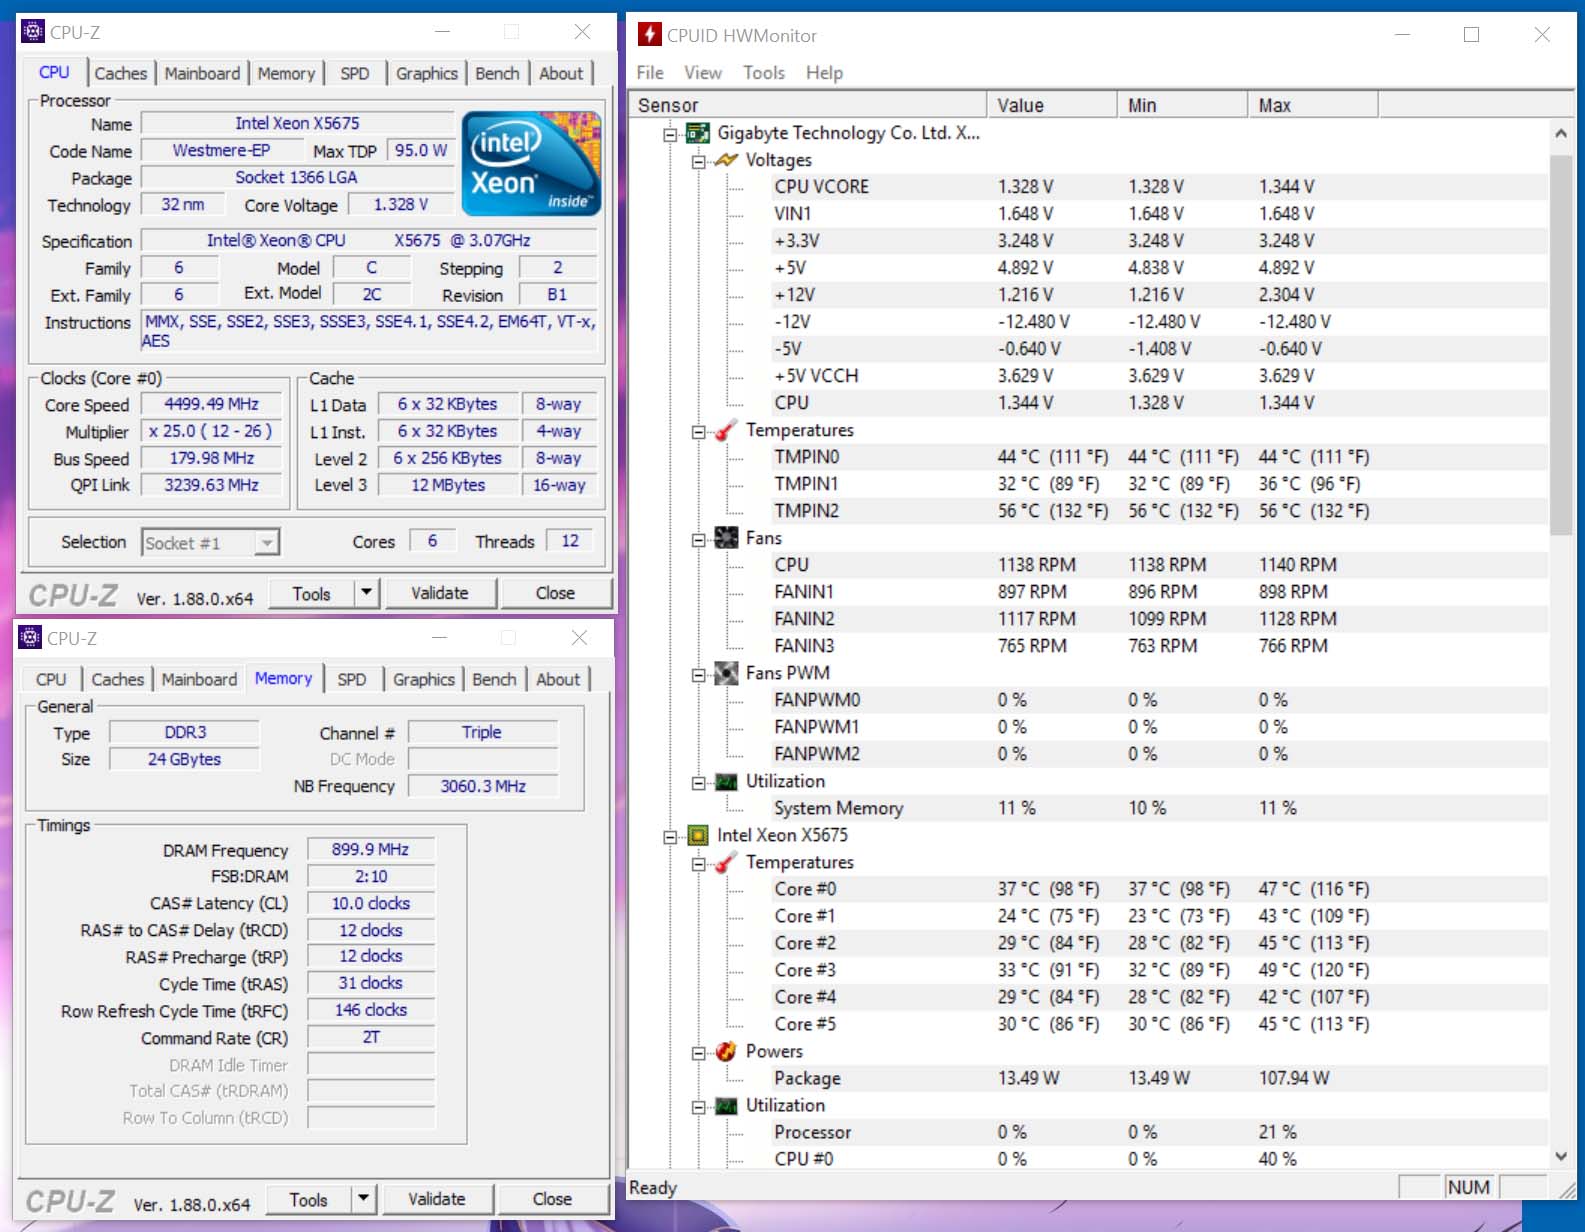The image size is (1585, 1232).
Task: Click the CPU-Z icon in top window title bar
Action: [x=33, y=32]
